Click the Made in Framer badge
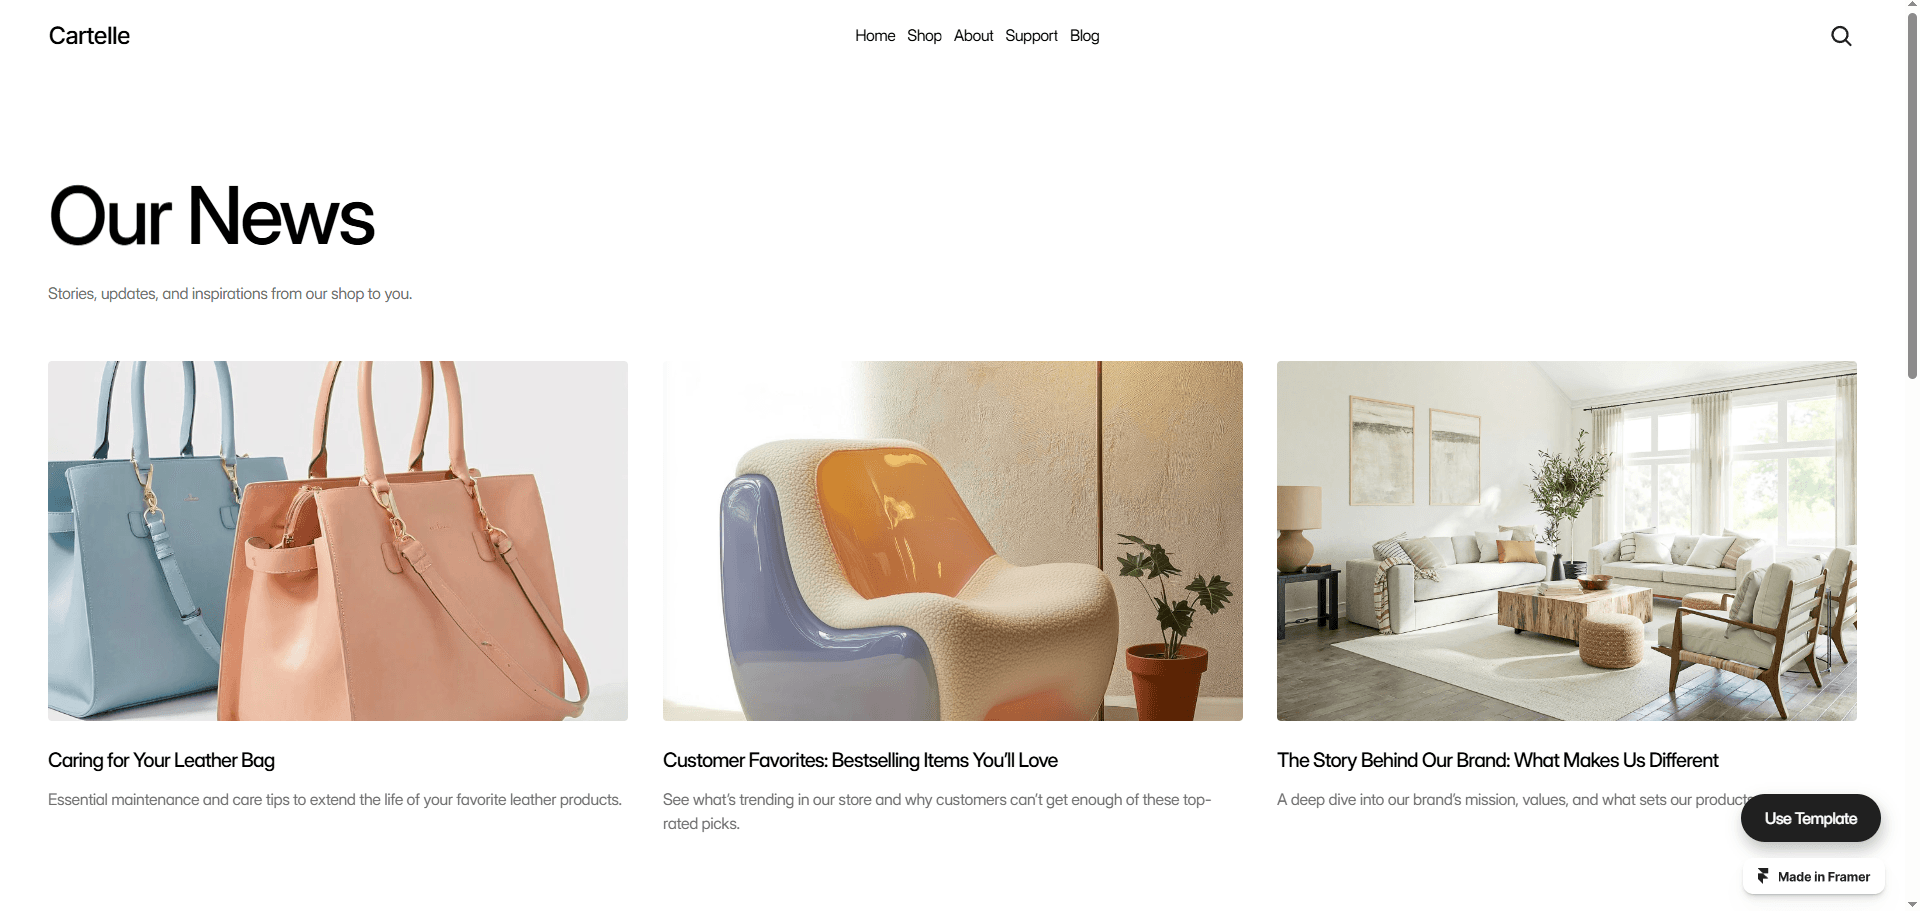This screenshot has width=1920, height=911. tap(1813, 877)
